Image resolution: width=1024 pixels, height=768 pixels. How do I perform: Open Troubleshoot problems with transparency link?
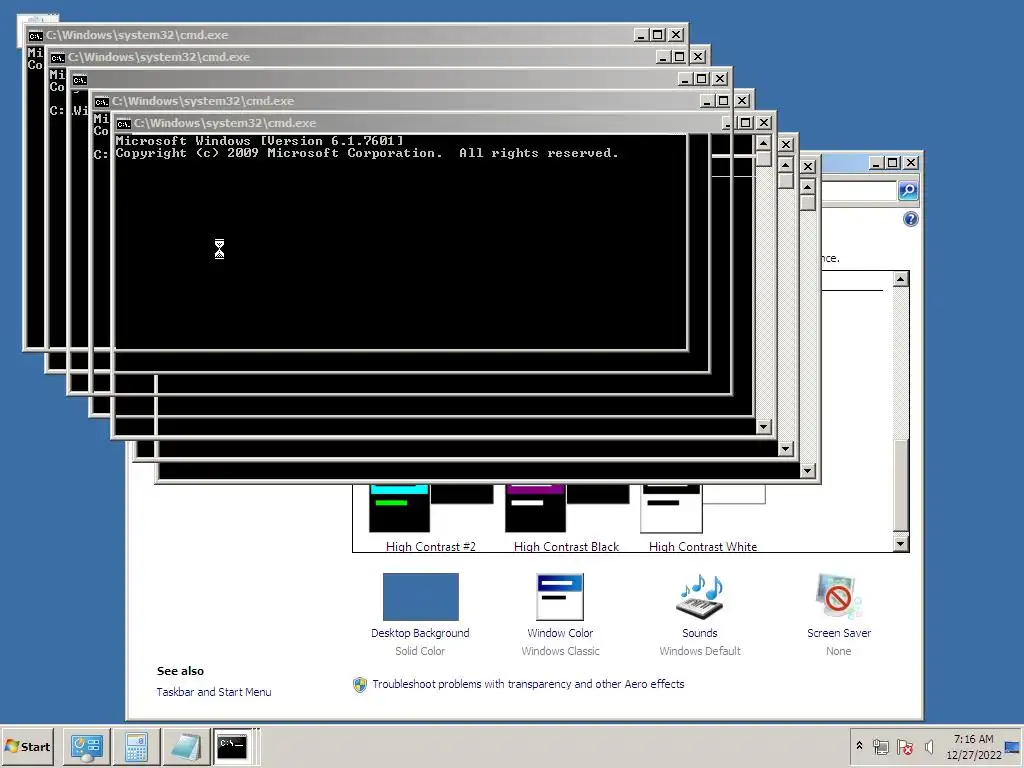pos(528,684)
